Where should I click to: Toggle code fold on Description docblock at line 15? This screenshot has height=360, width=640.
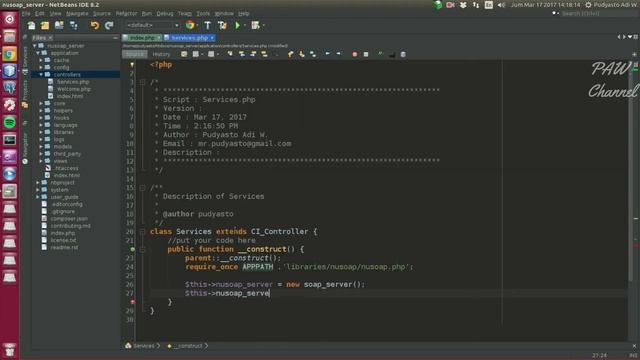142,188
